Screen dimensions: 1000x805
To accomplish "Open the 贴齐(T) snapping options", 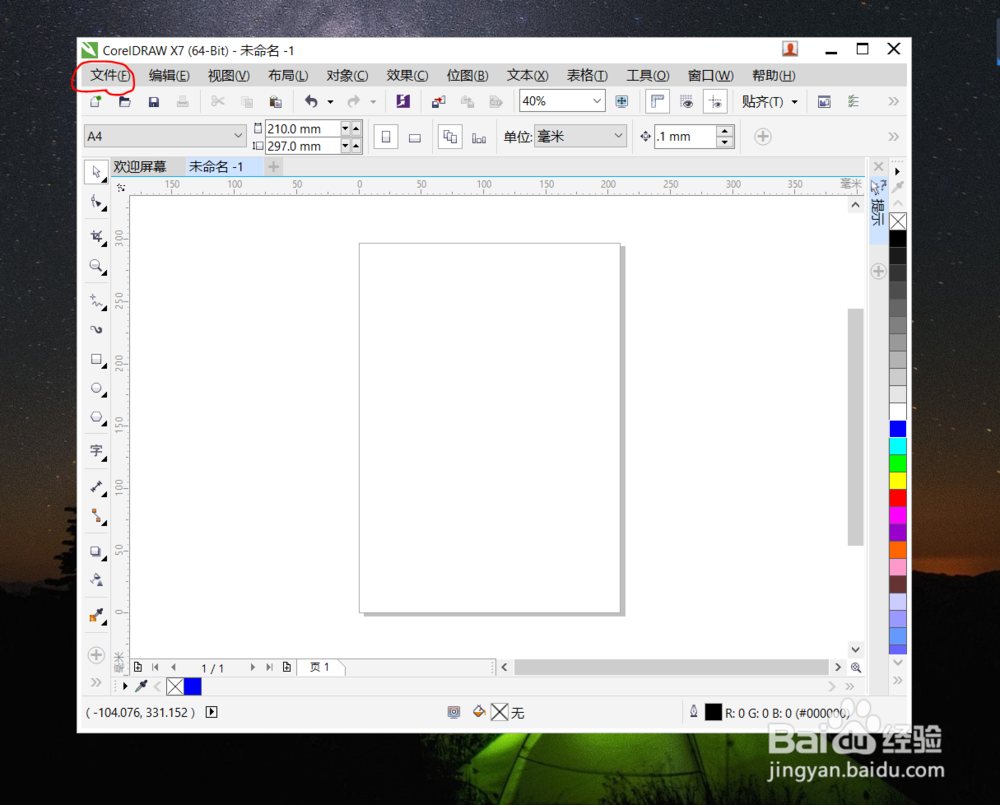I will (x=765, y=101).
